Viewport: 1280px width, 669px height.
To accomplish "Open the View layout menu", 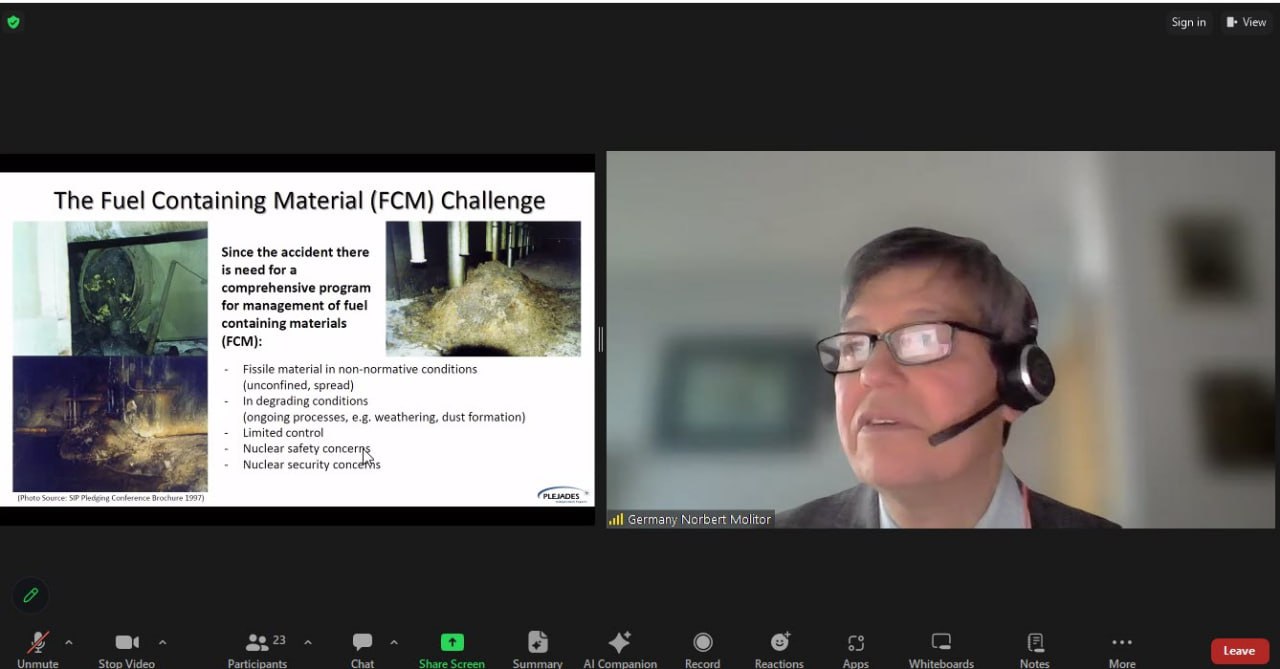I will point(1246,22).
